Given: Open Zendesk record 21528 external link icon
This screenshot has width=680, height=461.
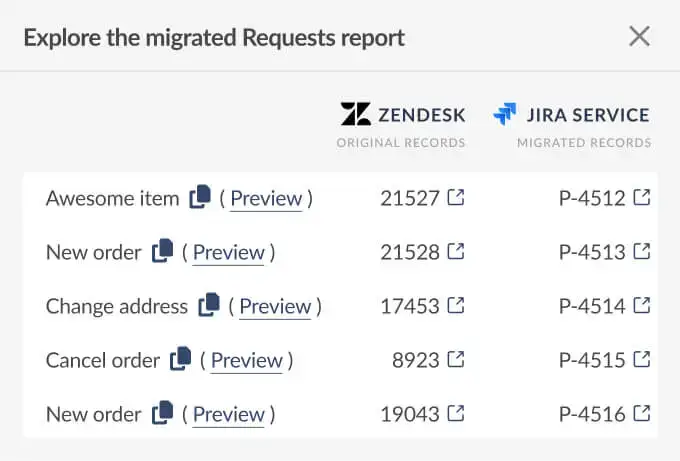Looking at the screenshot, I should (456, 252).
